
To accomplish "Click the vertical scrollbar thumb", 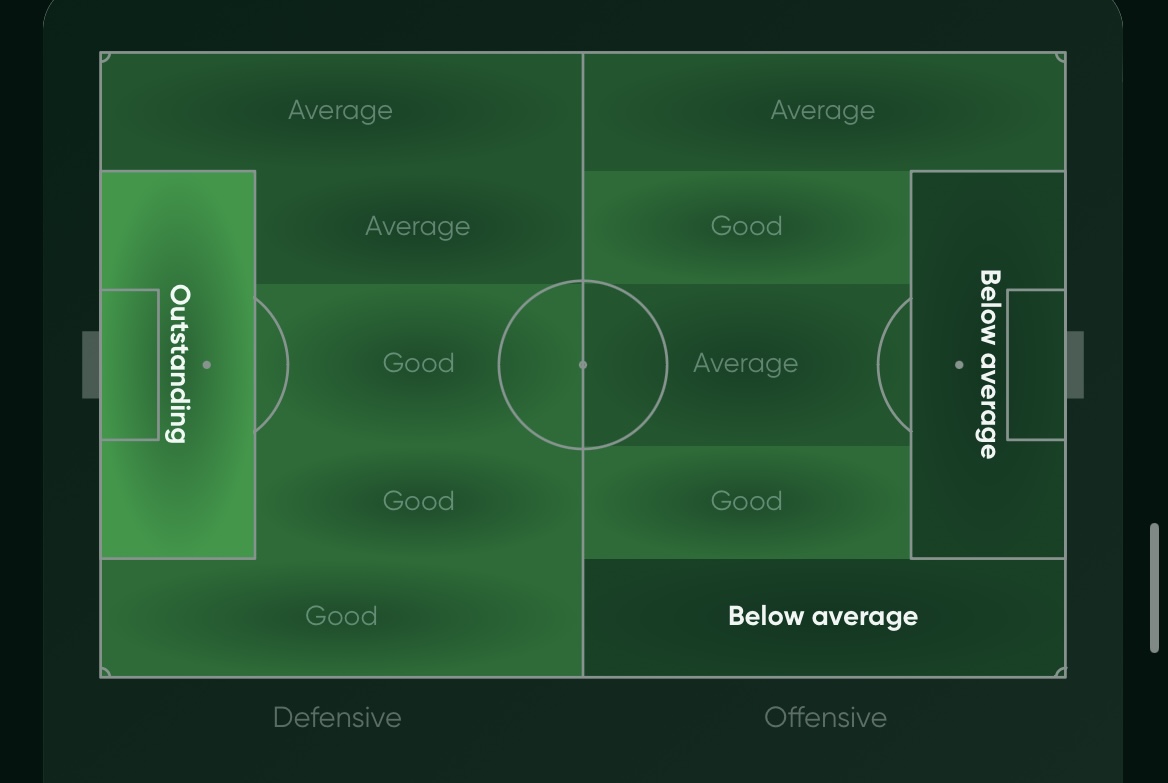I will (x=1154, y=587).
